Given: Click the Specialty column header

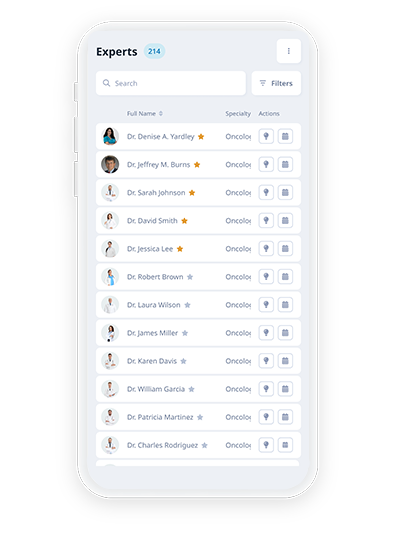Looking at the screenshot, I should tap(238, 114).
